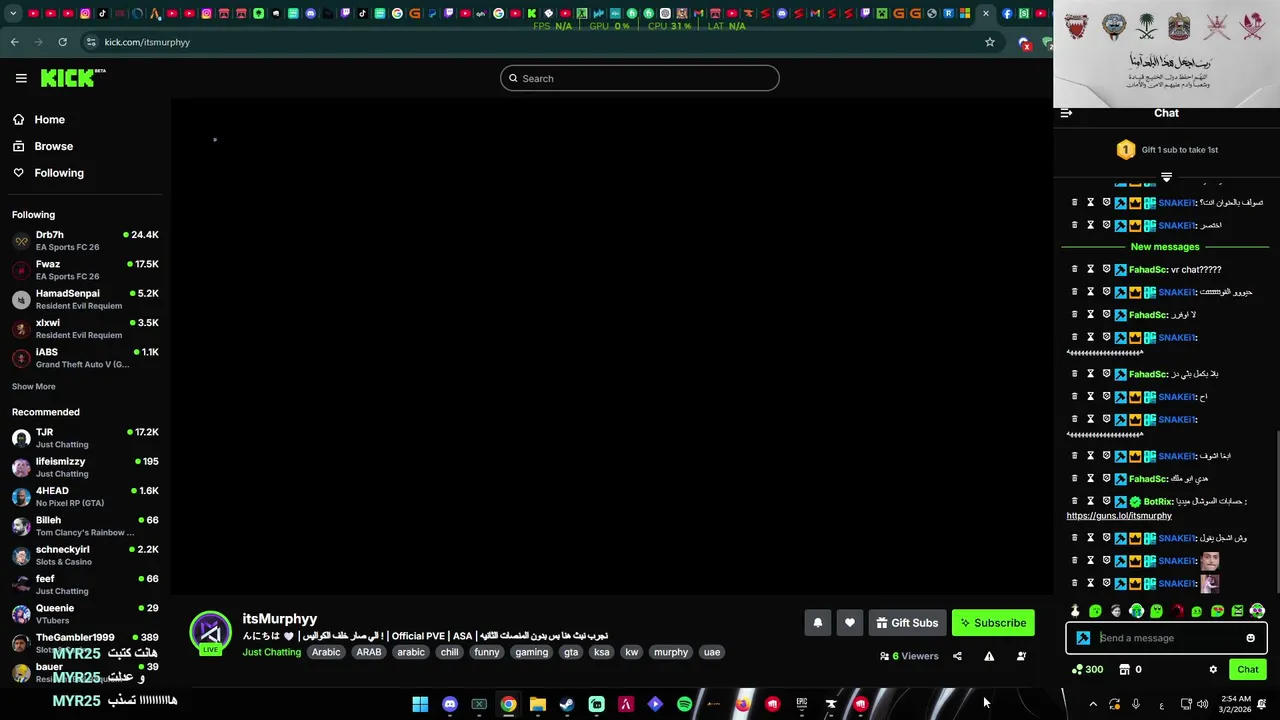Collapse the chat panel
This screenshot has height=720, width=1280.
(1066, 113)
